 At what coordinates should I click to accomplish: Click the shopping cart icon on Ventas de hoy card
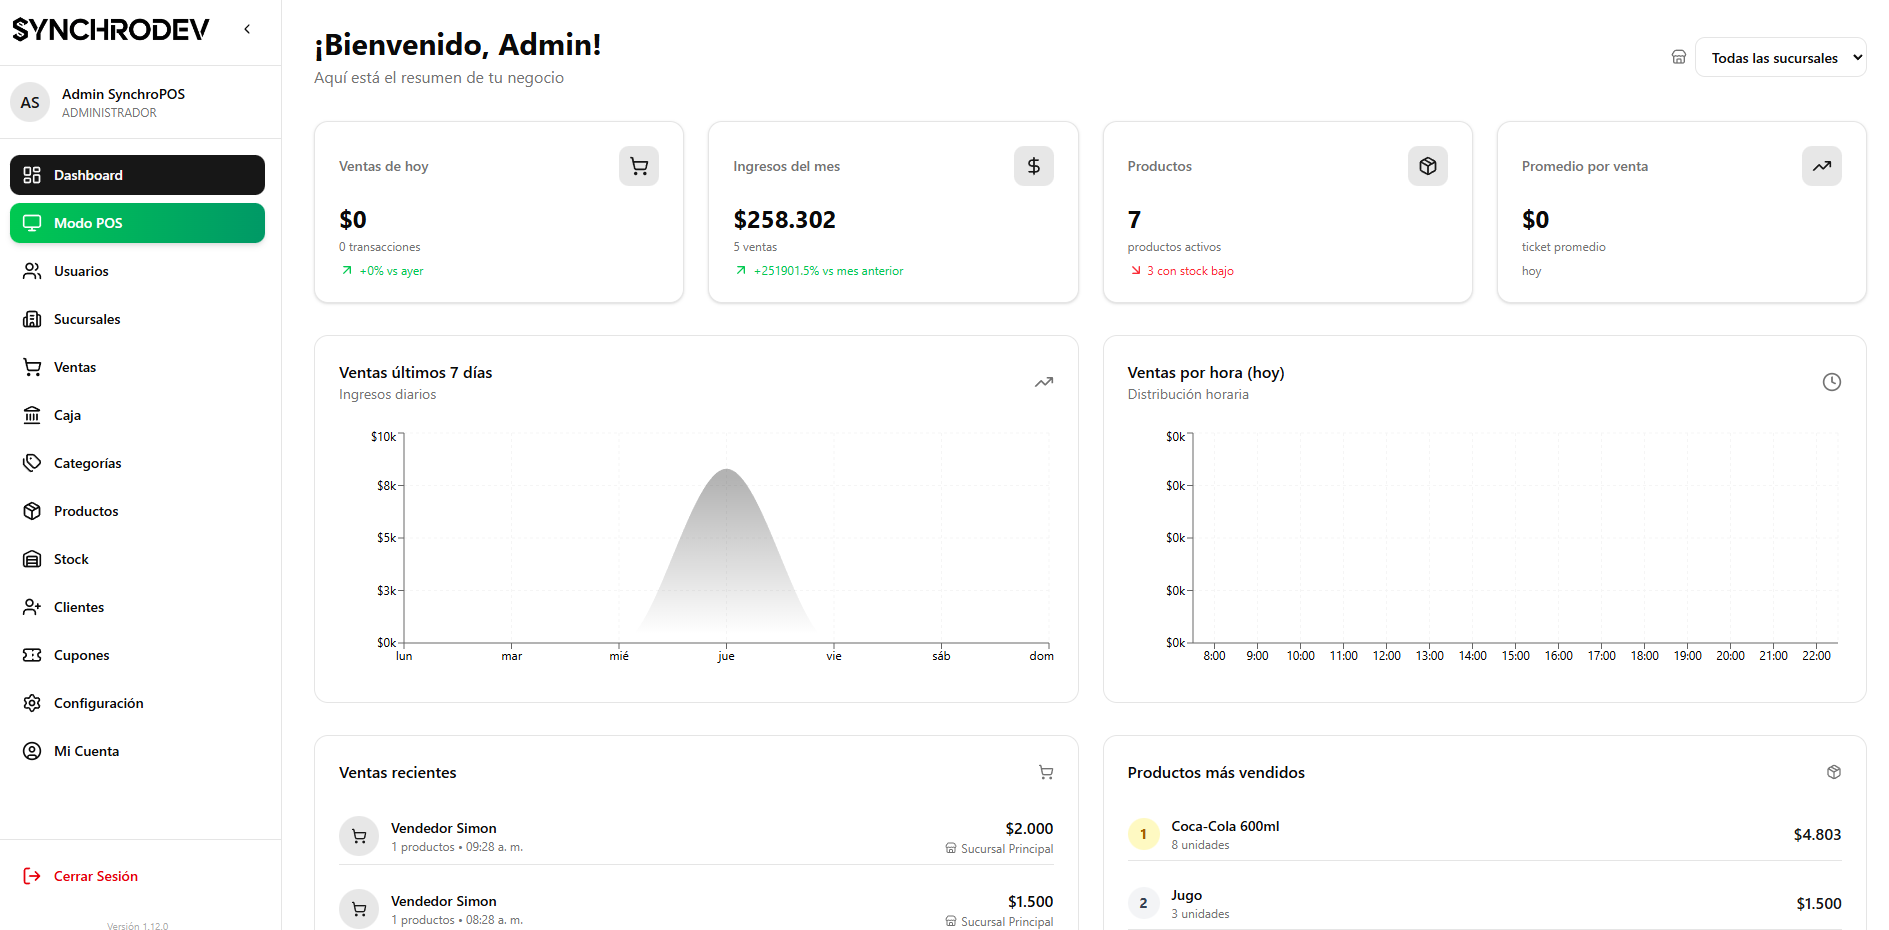pyautogui.click(x=638, y=166)
